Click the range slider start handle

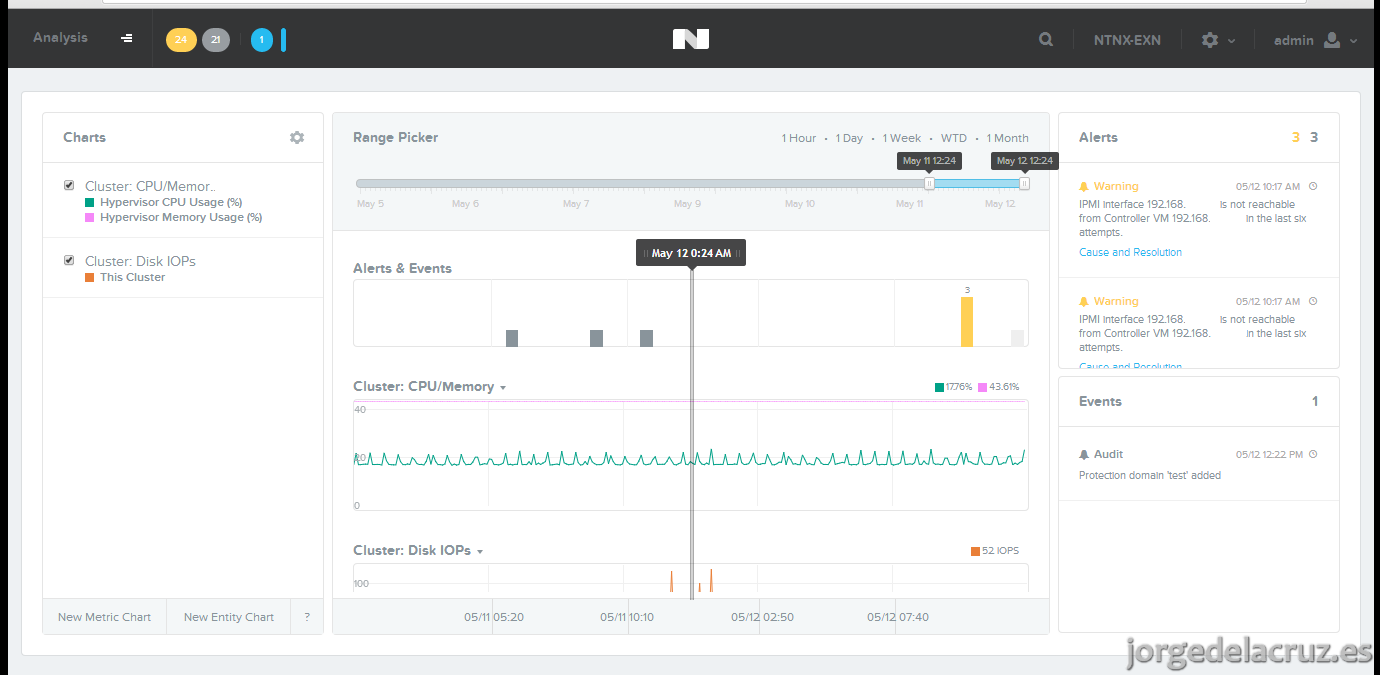tap(929, 183)
